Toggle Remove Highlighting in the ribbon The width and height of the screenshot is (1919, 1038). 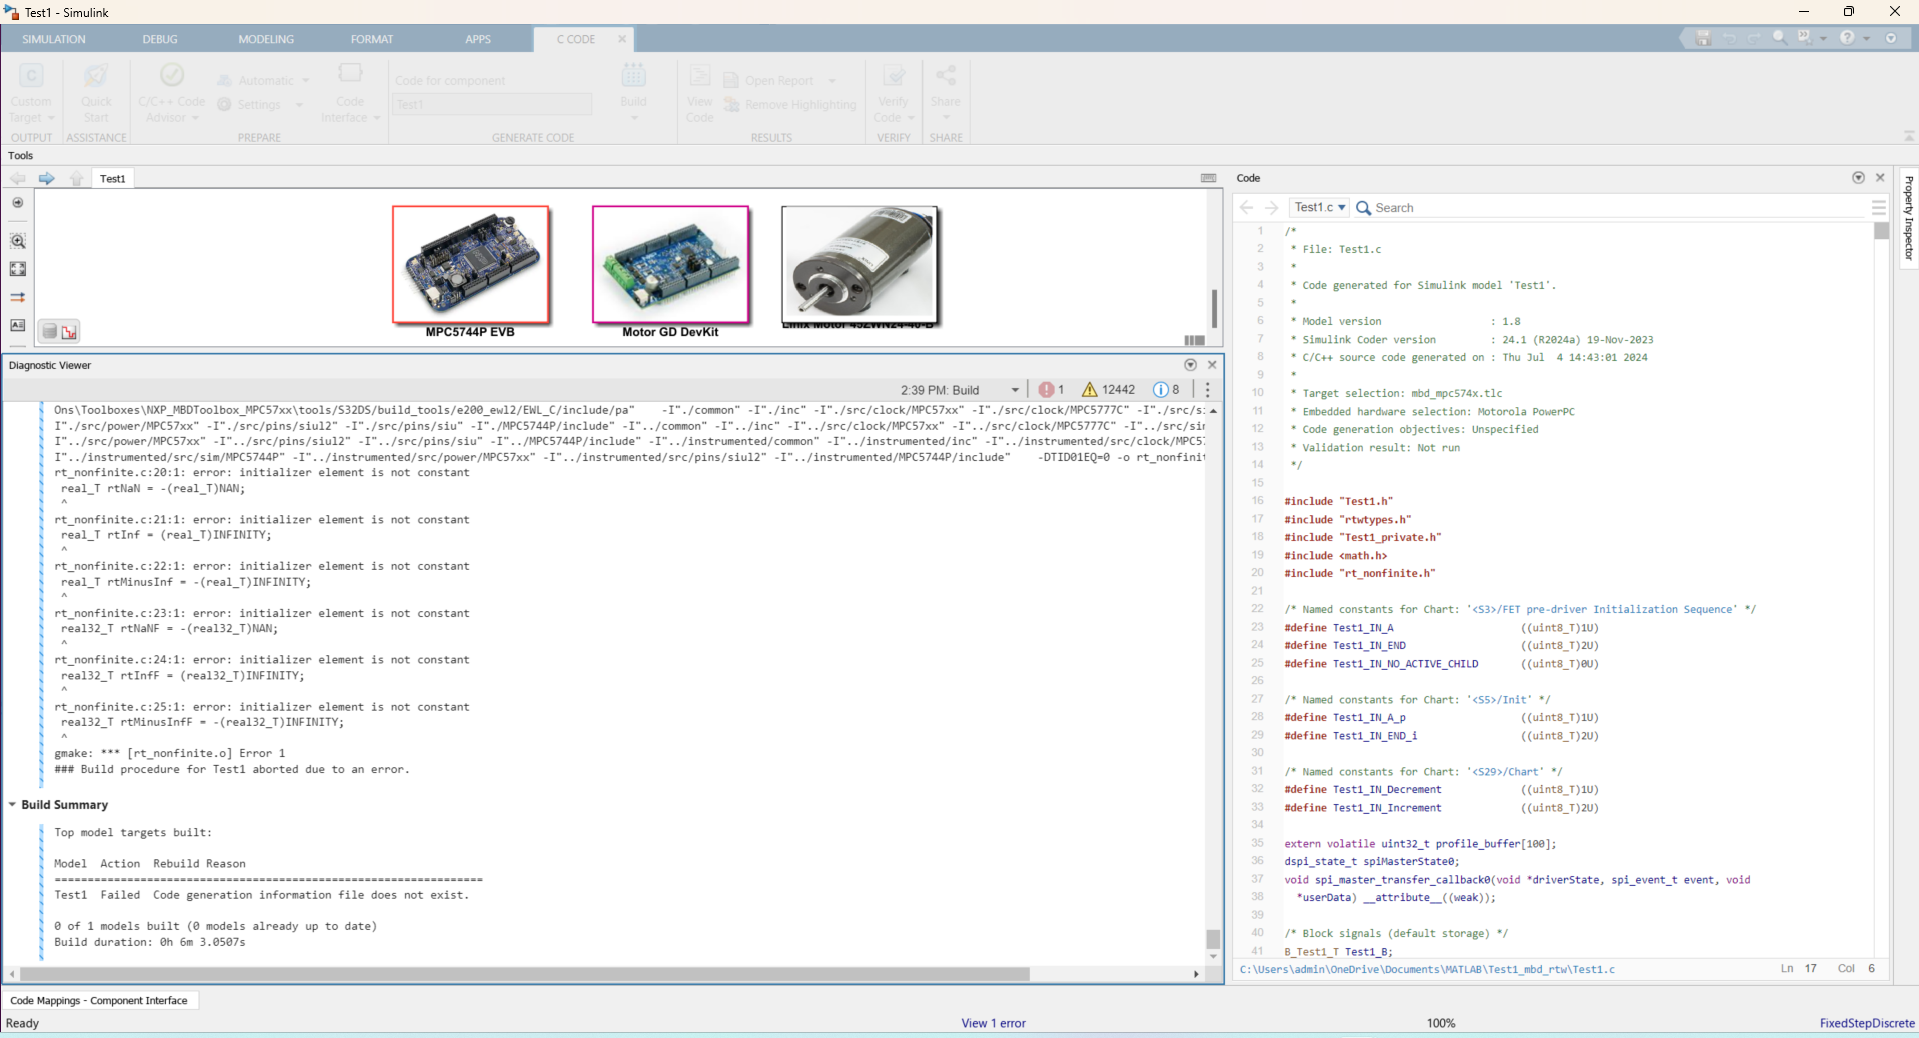(789, 104)
